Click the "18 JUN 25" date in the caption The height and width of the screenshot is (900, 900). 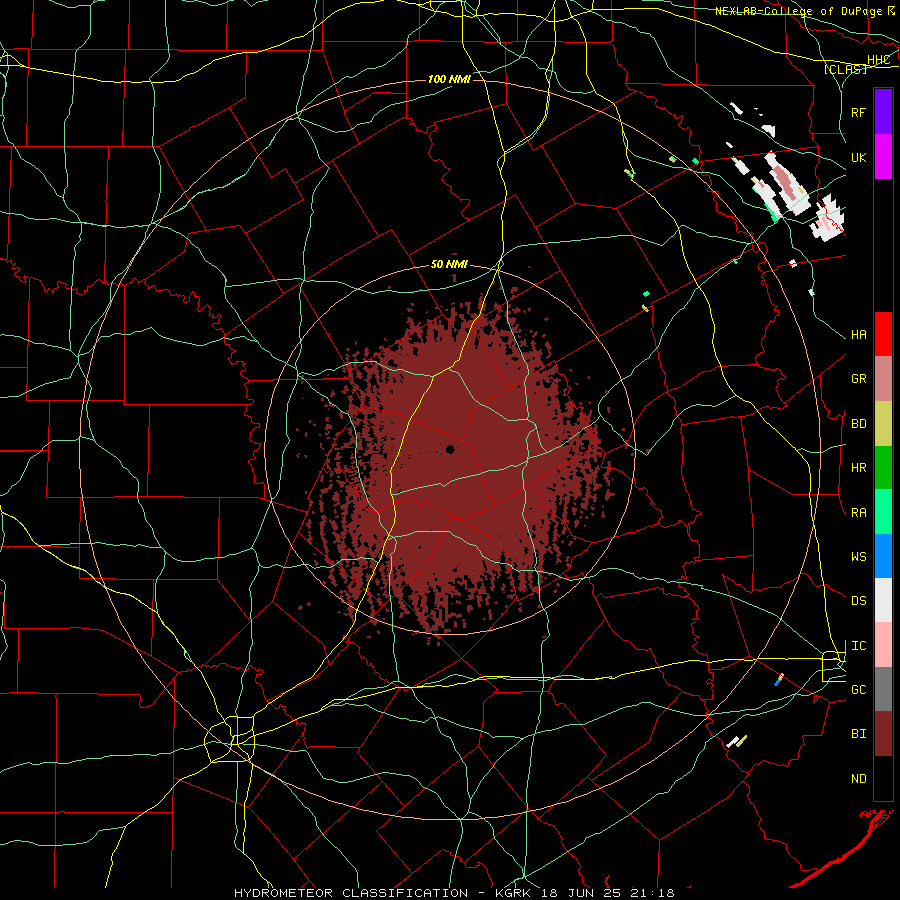pos(580,893)
